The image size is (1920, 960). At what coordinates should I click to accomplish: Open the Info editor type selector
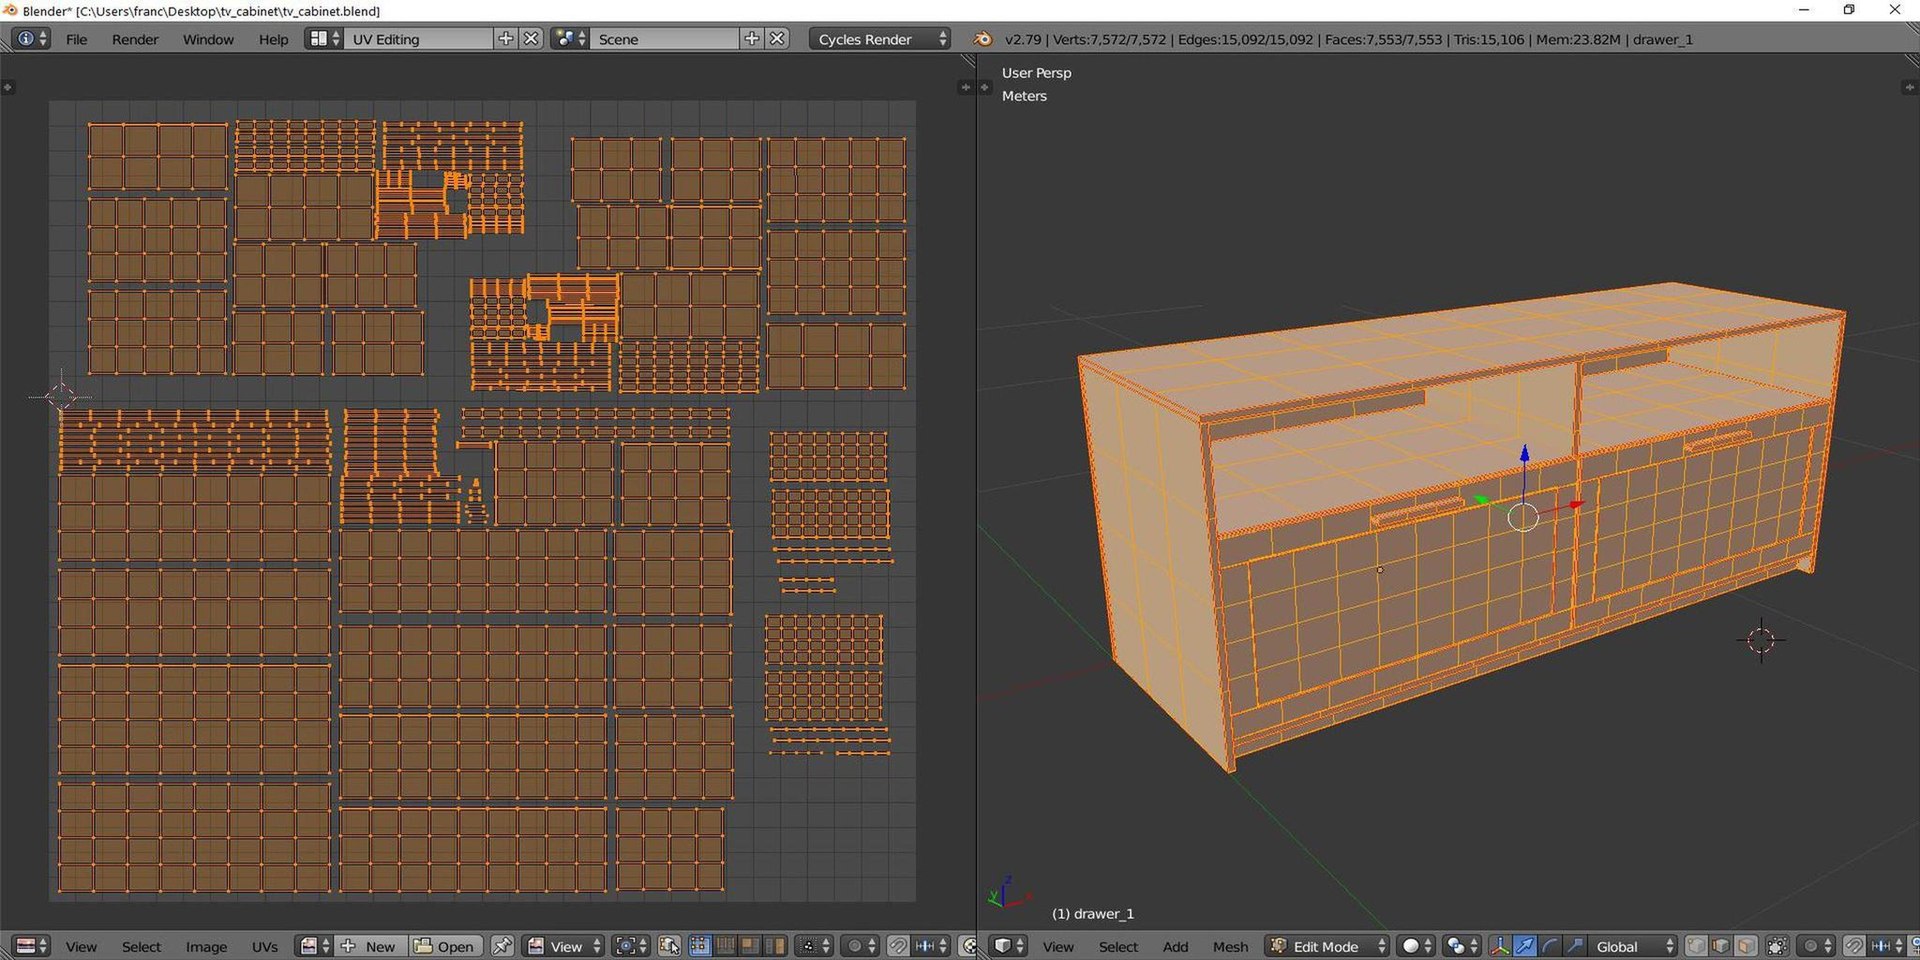coord(30,39)
